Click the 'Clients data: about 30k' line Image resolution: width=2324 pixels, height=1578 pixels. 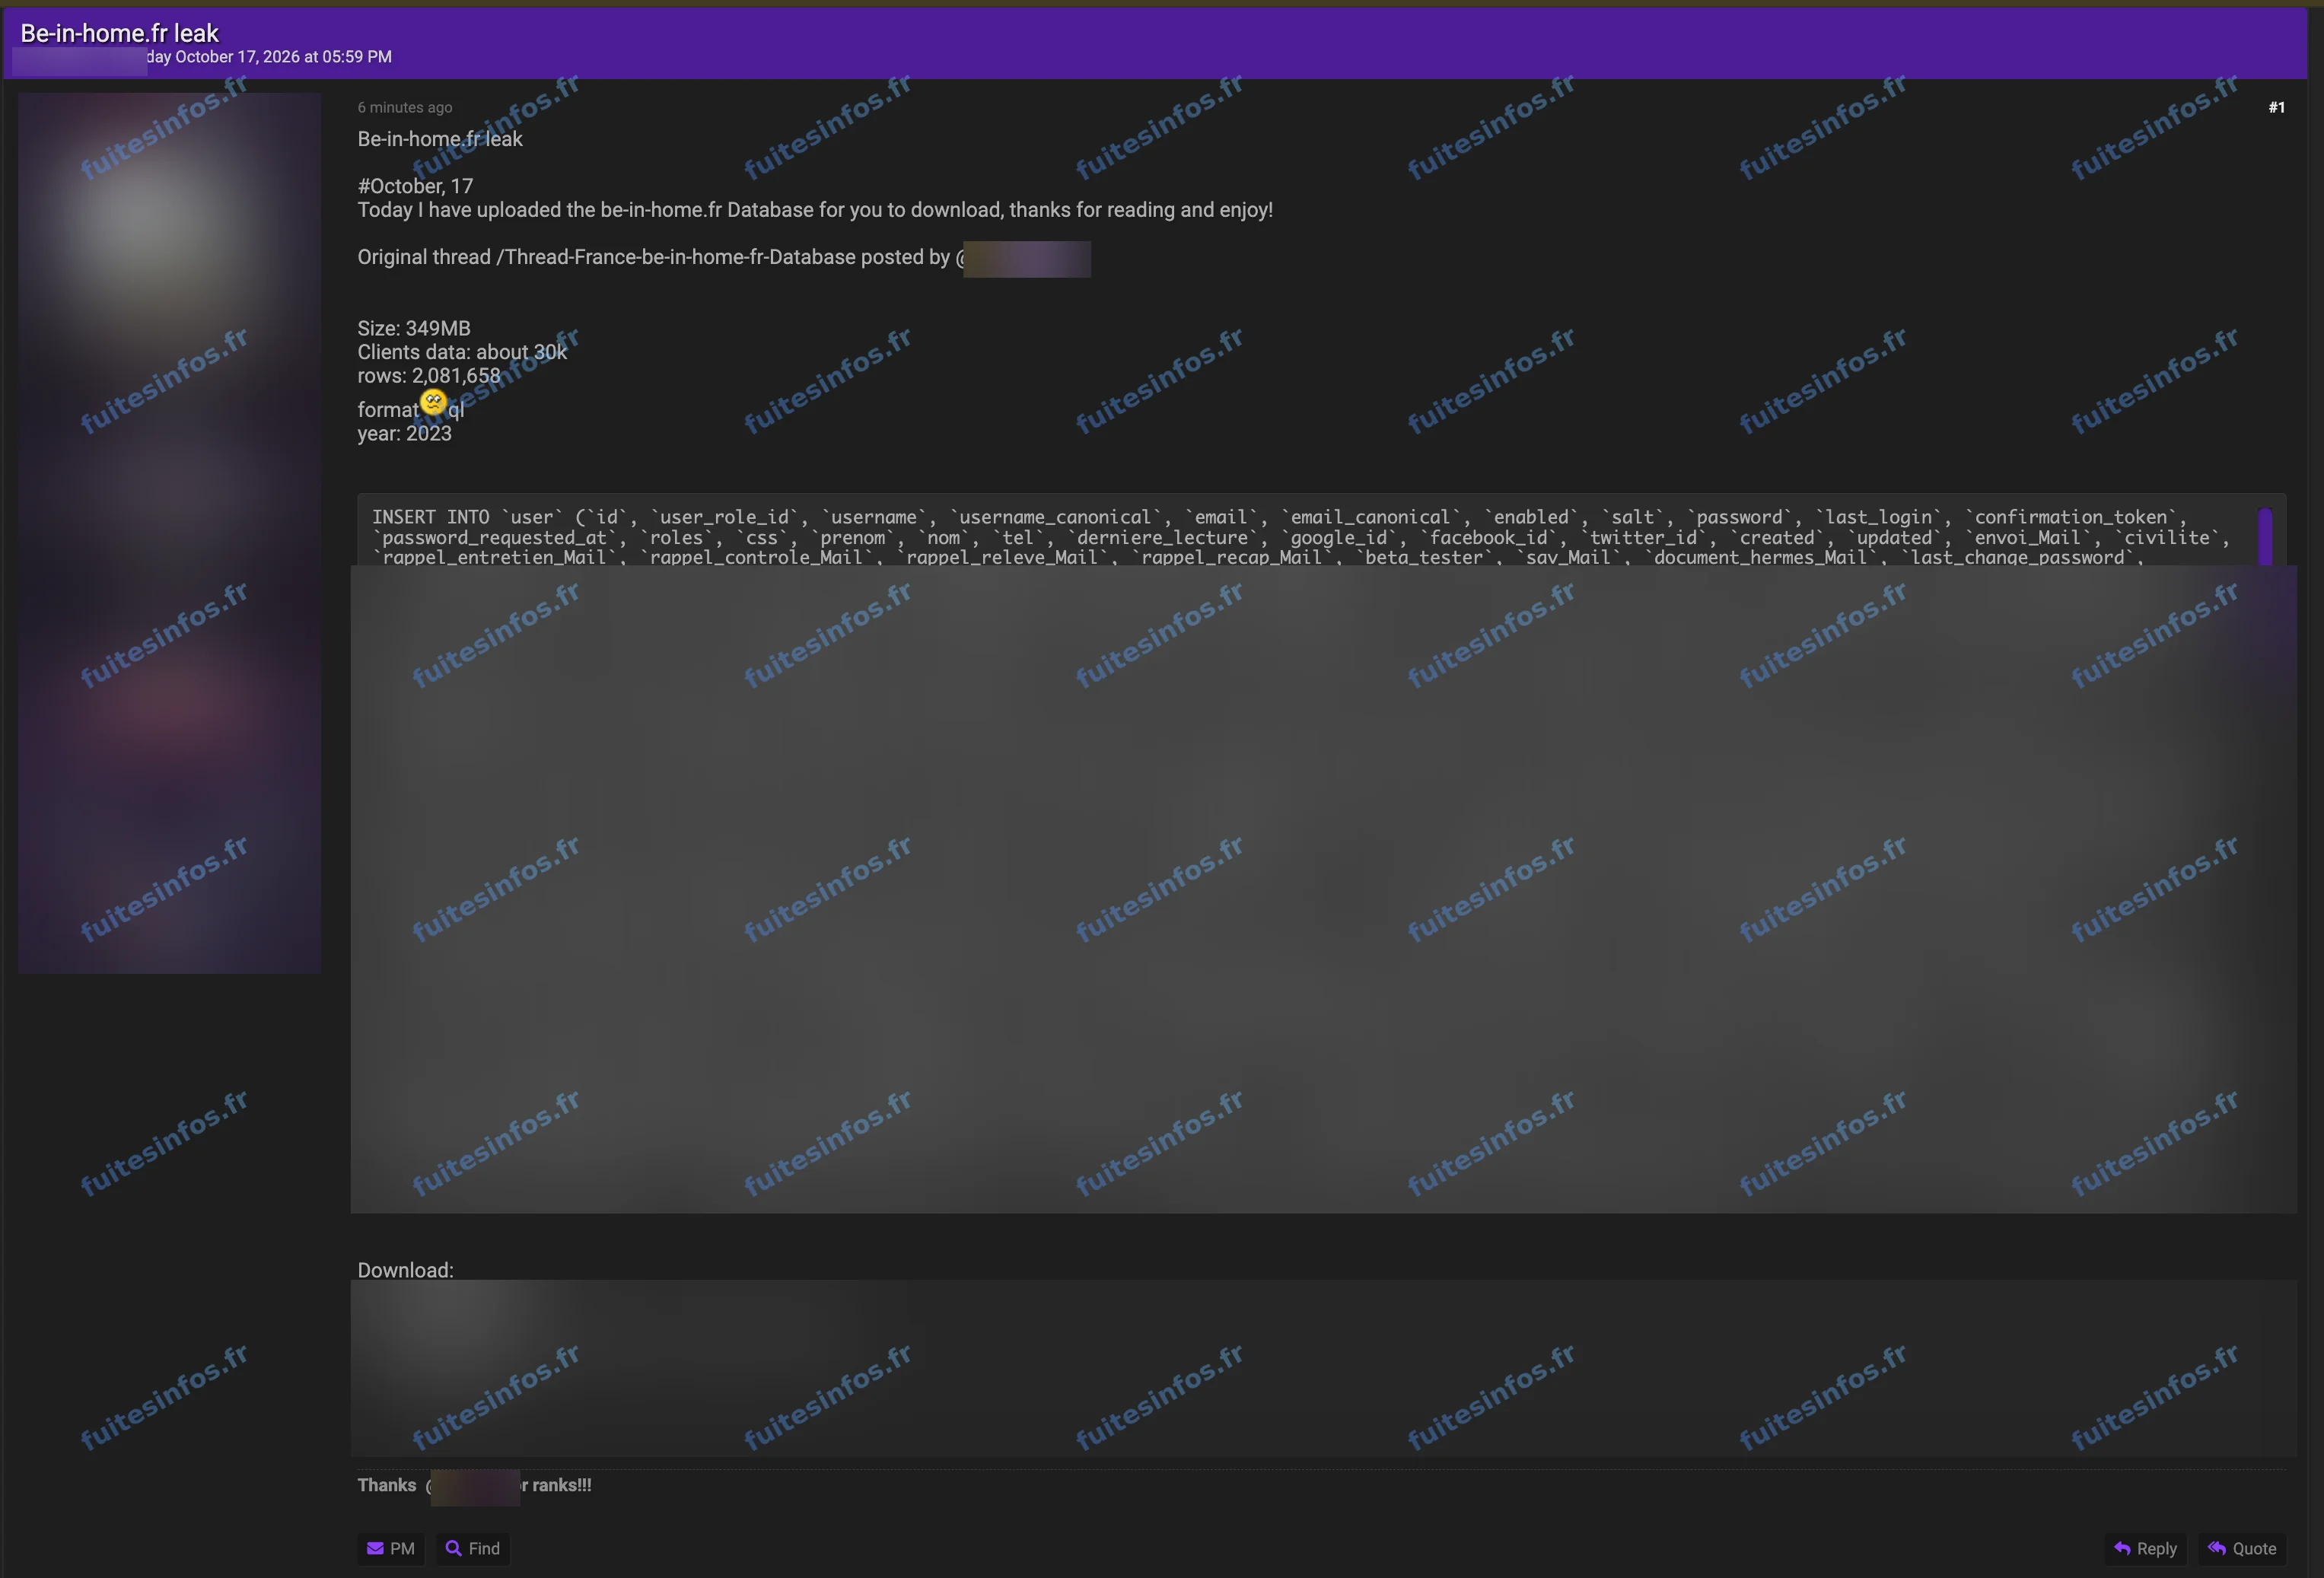(462, 352)
